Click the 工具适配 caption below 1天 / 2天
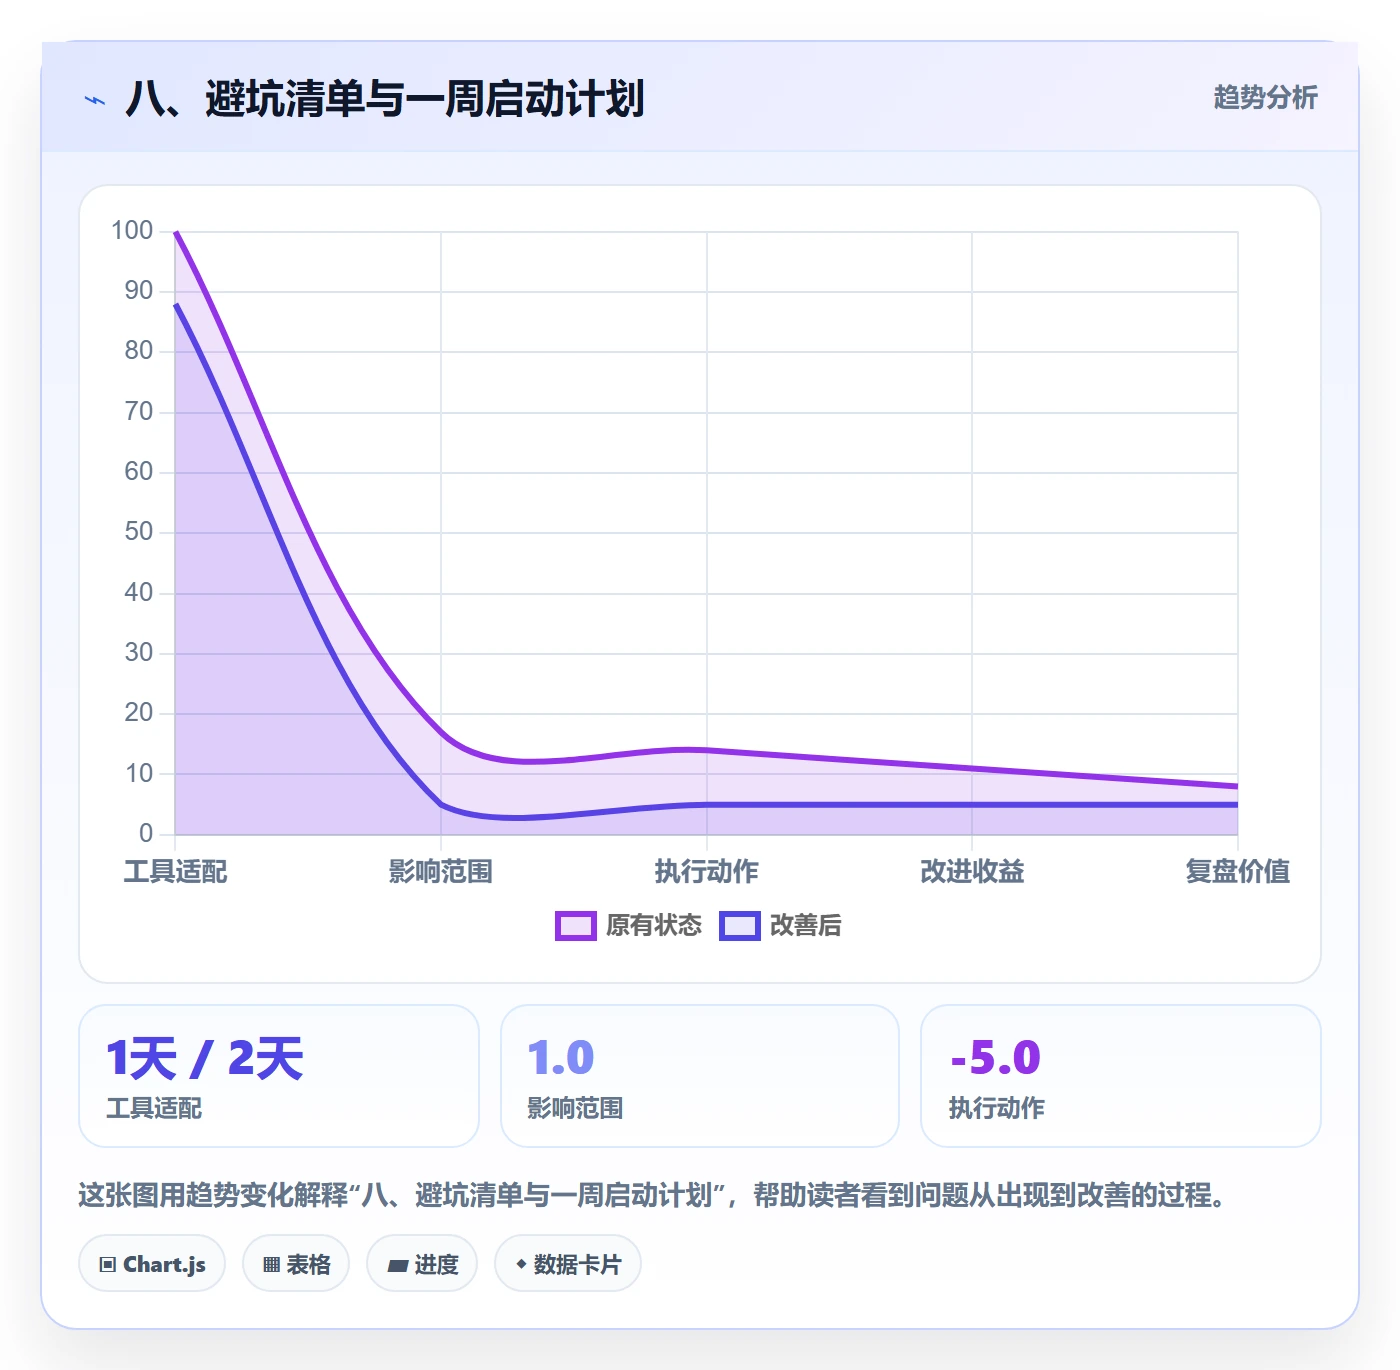The width and height of the screenshot is (1400, 1370). click(x=154, y=1108)
